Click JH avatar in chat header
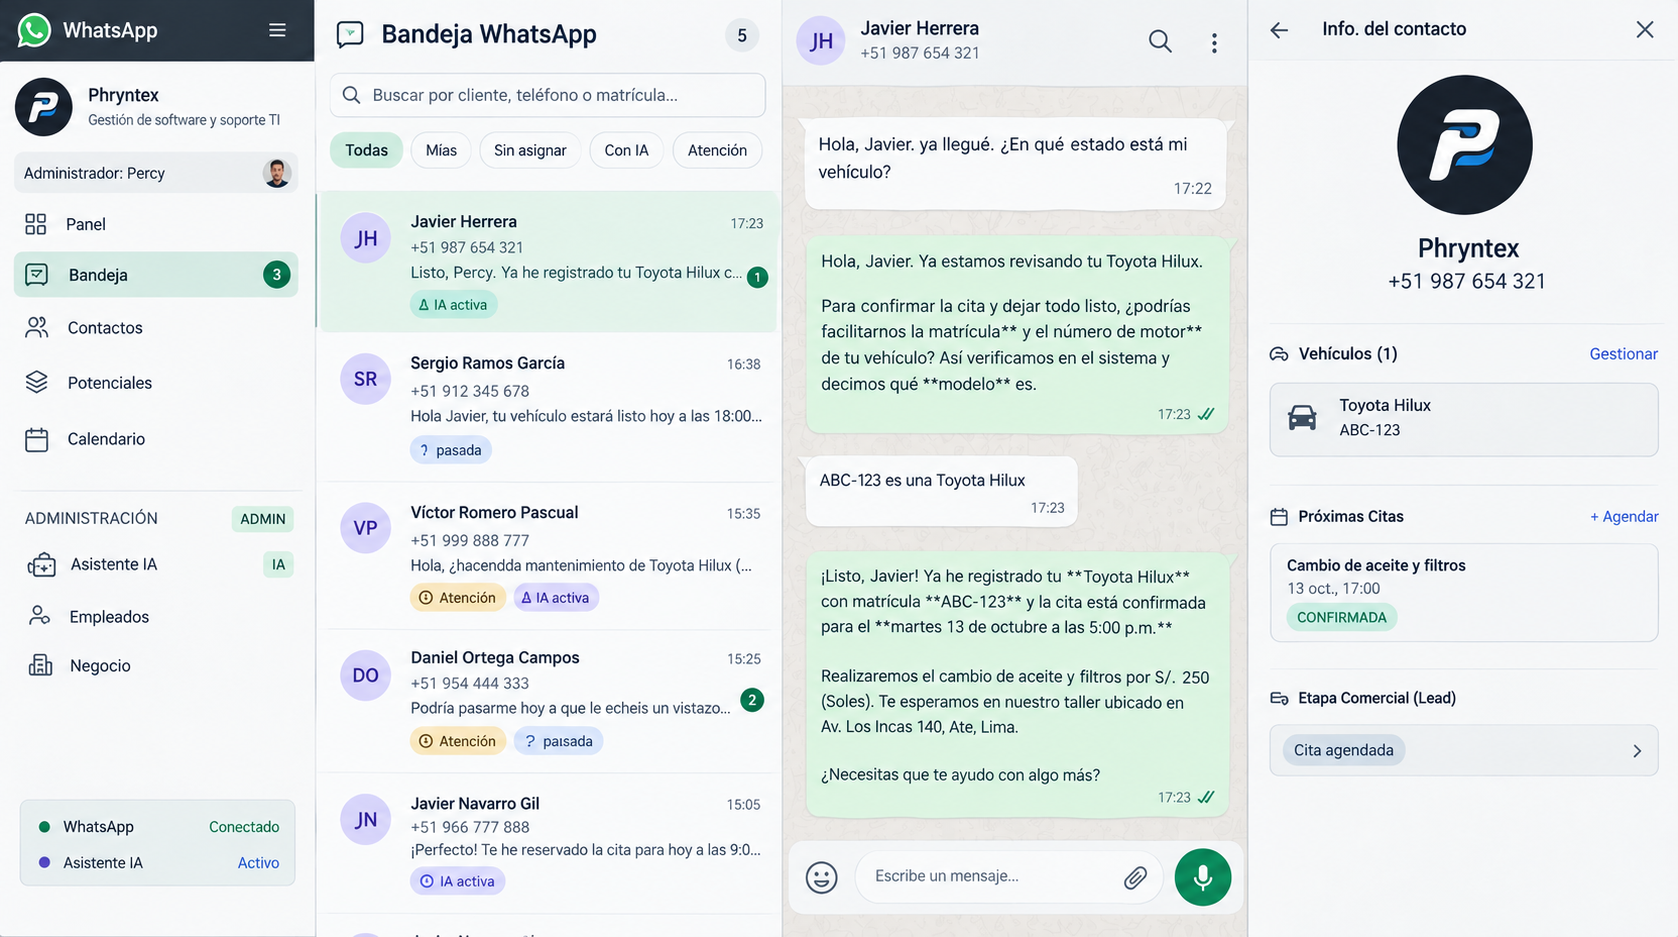 click(x=821, y=40)
